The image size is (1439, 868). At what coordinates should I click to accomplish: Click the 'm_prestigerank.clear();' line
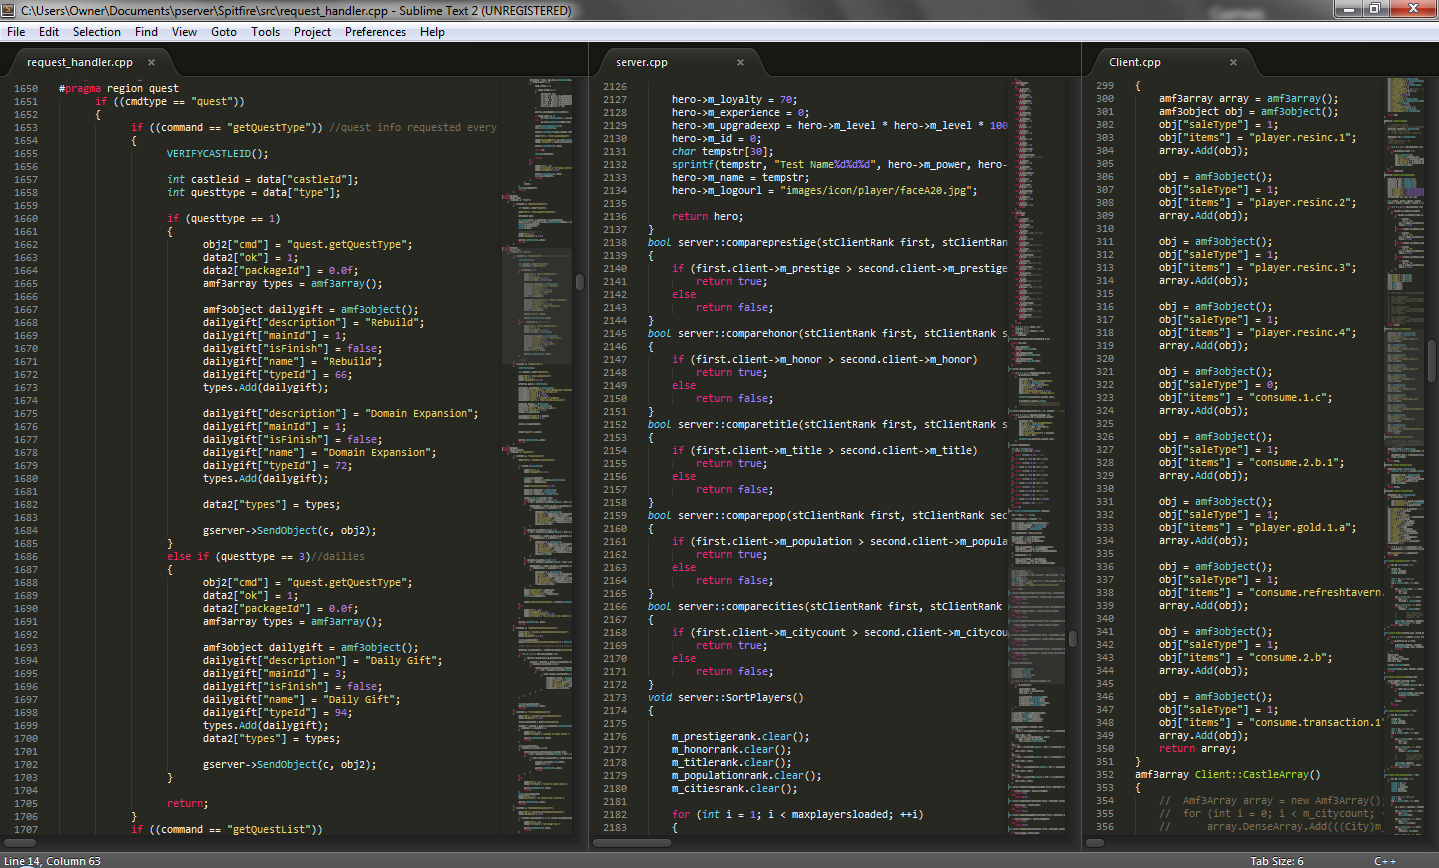[x=741, y=736]
